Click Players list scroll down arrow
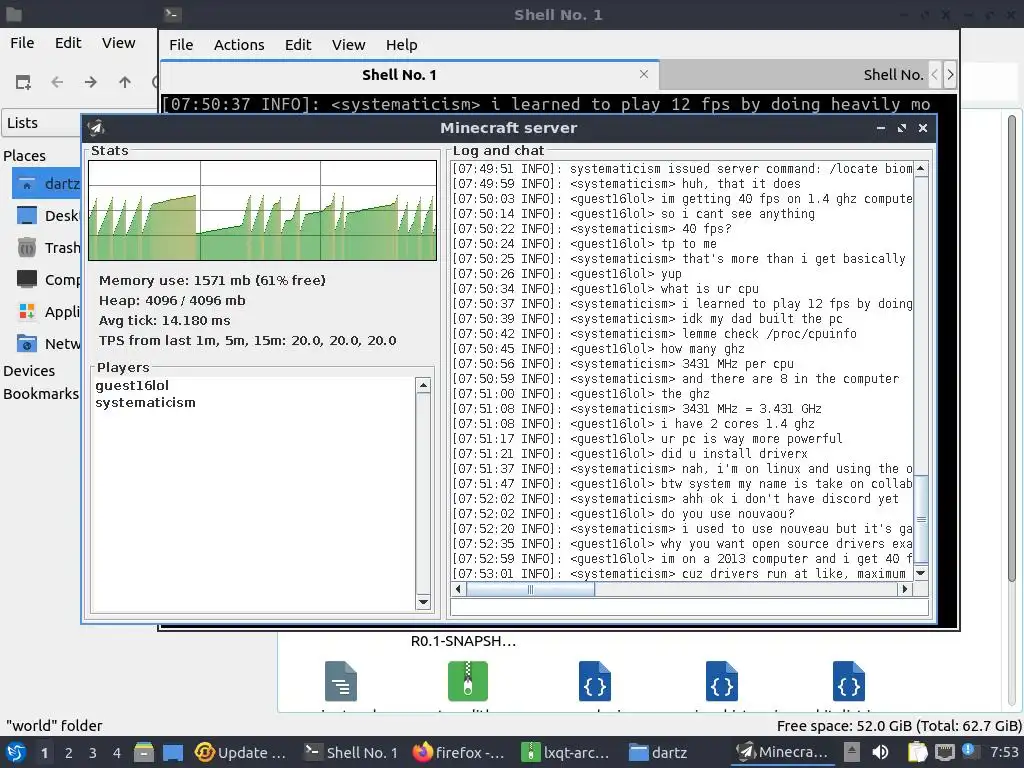Screen dimensions: 1024x768 point(423,602)
